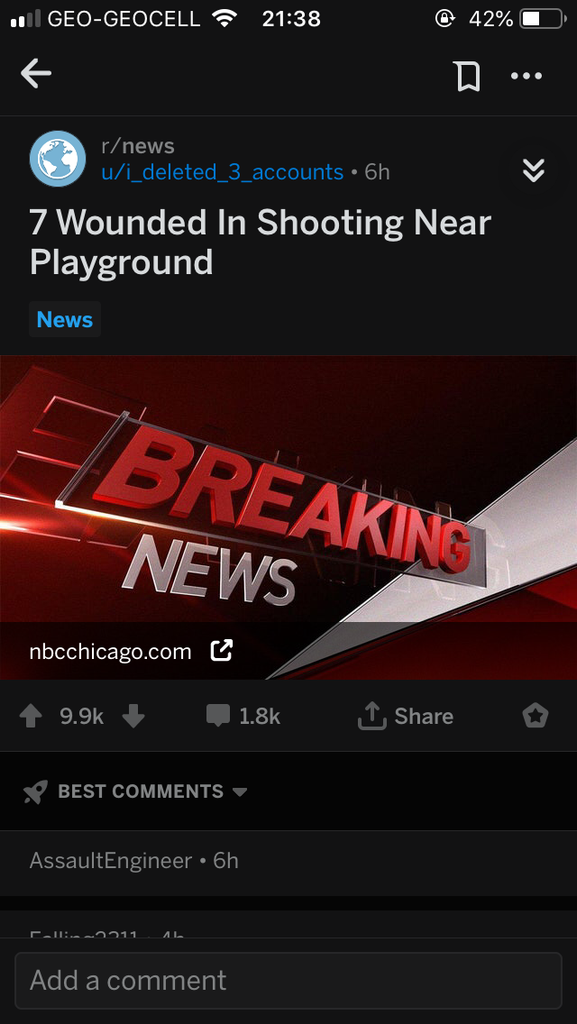Viewport: 577px width, 1024px height.
Task: Tap the back arrow icon
Action: (36, 74)
